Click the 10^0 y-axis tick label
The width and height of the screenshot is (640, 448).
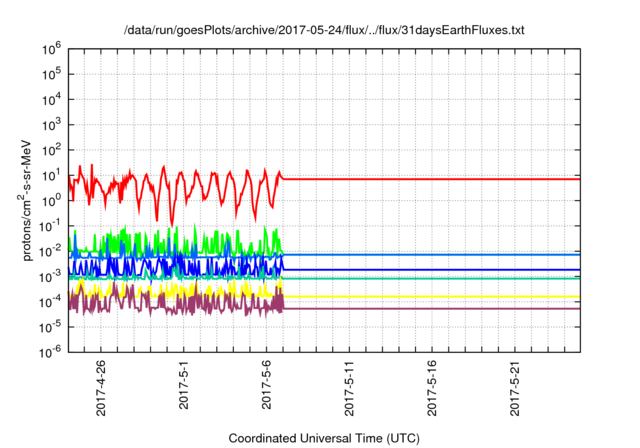pyautogui.click(x=51, y=201)
